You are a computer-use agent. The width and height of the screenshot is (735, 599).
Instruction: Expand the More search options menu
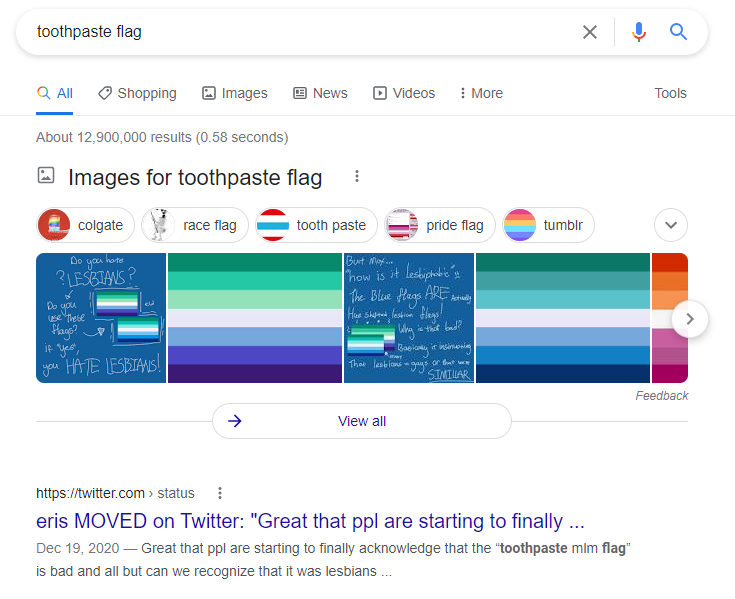click(481, 93)
